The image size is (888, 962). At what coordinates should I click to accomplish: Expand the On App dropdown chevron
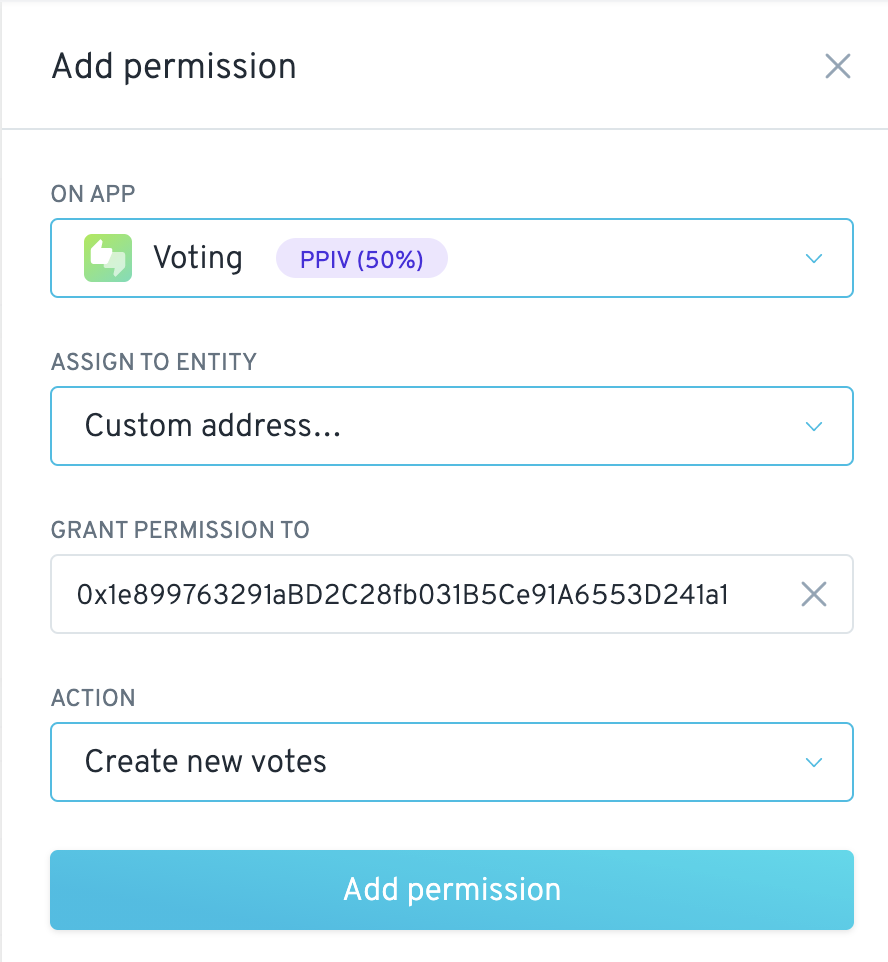pos(814,259)
